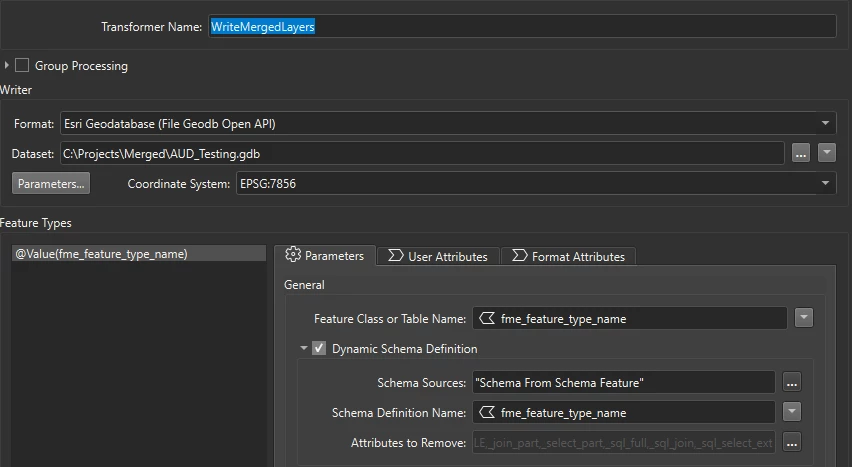Open Schema Definition Name dropdown arrow
852x467 pixels.
[x=792, y=412]
